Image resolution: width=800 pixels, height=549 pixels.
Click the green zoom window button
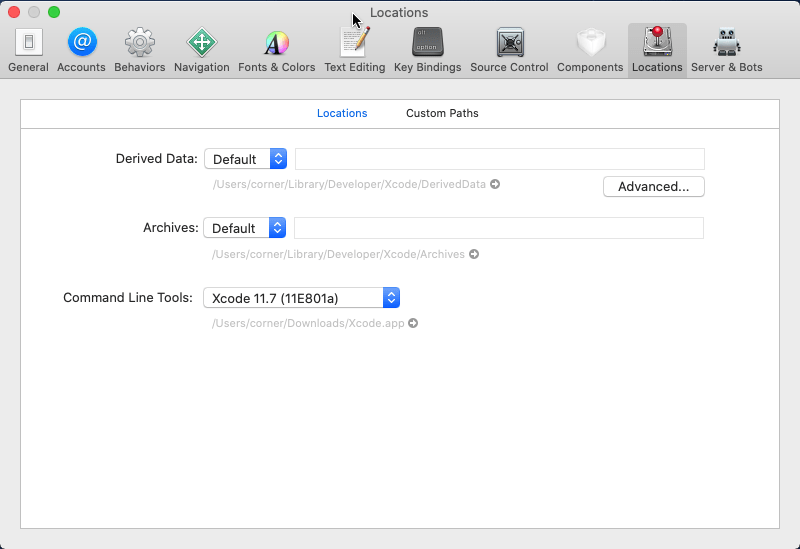pos(54,12)
